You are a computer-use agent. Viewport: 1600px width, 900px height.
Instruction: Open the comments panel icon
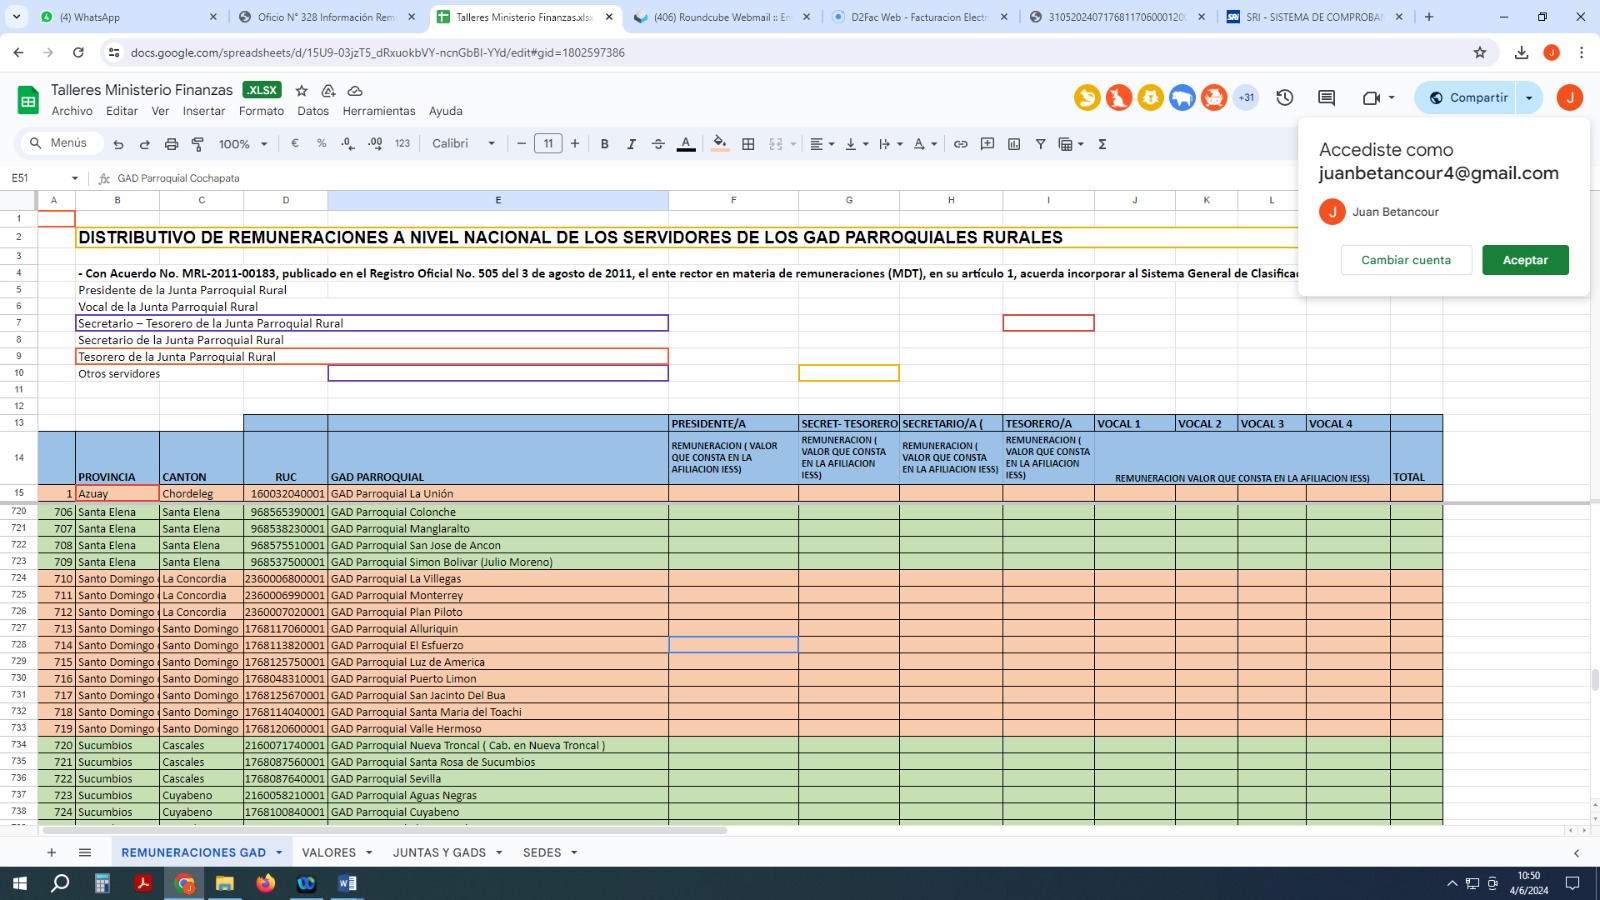[x=1326, y=98]
